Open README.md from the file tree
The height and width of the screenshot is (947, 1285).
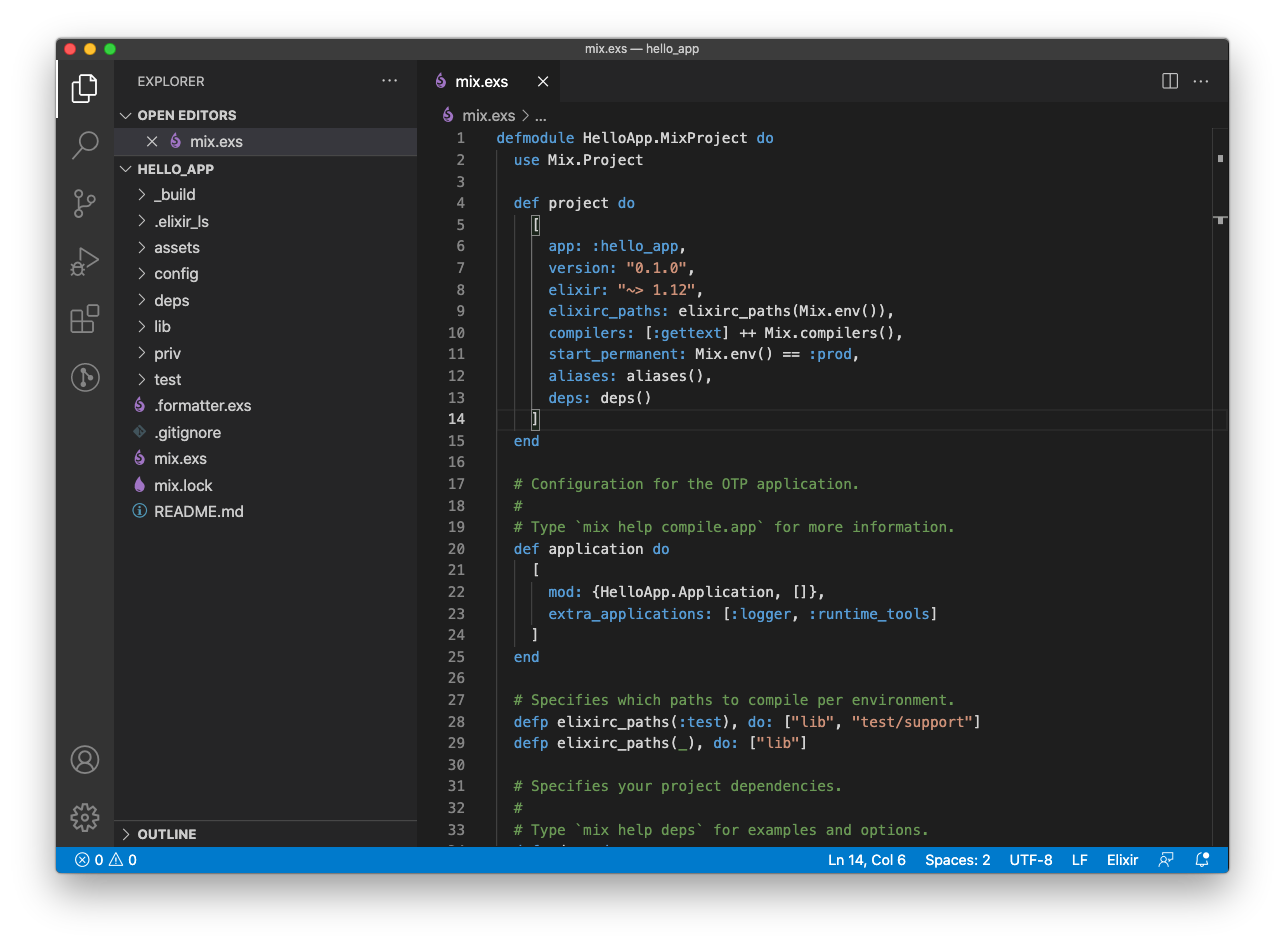[x=198, y=511]
